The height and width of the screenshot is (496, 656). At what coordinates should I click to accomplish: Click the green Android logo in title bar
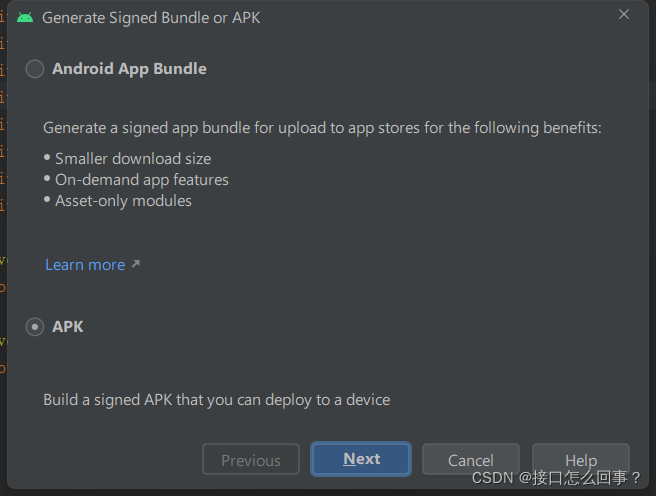[25, 18]
